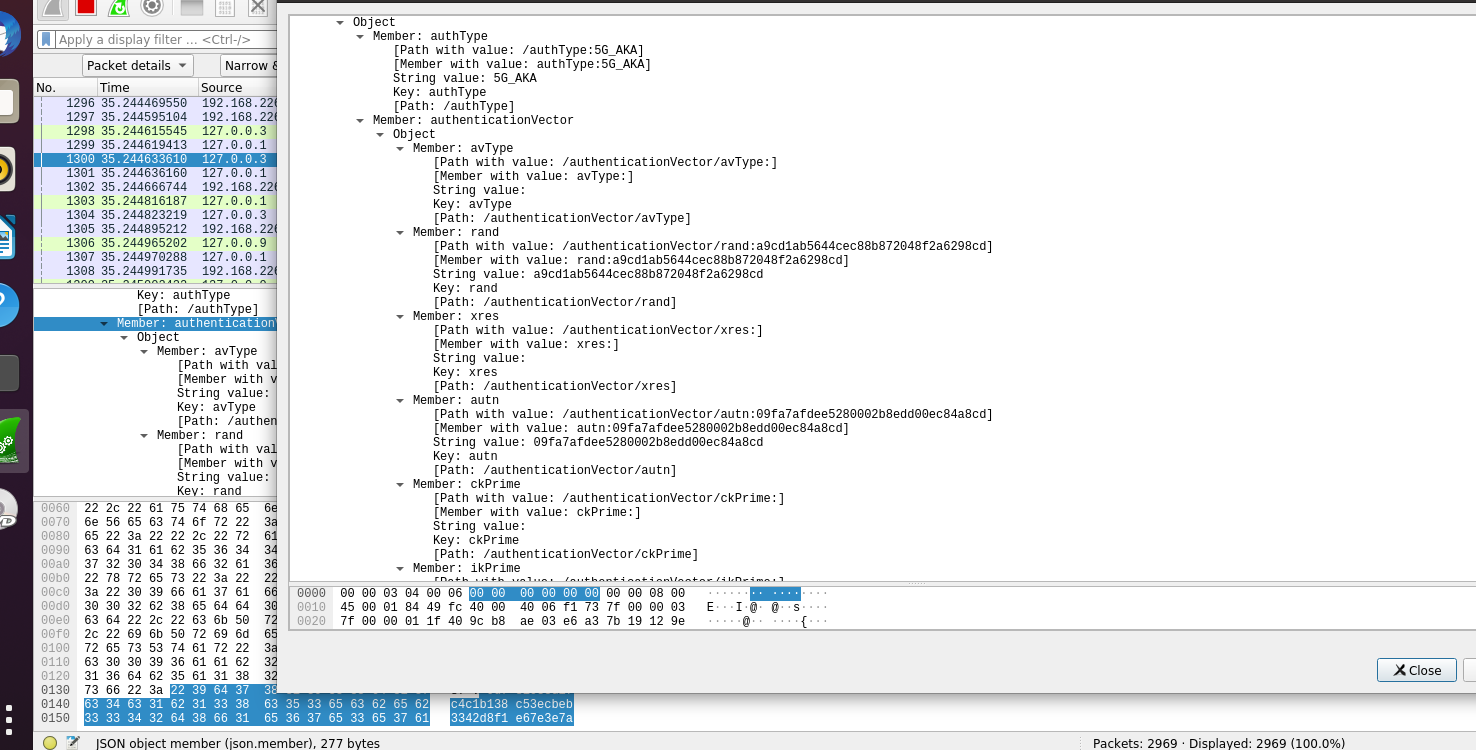
Task: Open the Help icon in dock
Action: [7, 305]
